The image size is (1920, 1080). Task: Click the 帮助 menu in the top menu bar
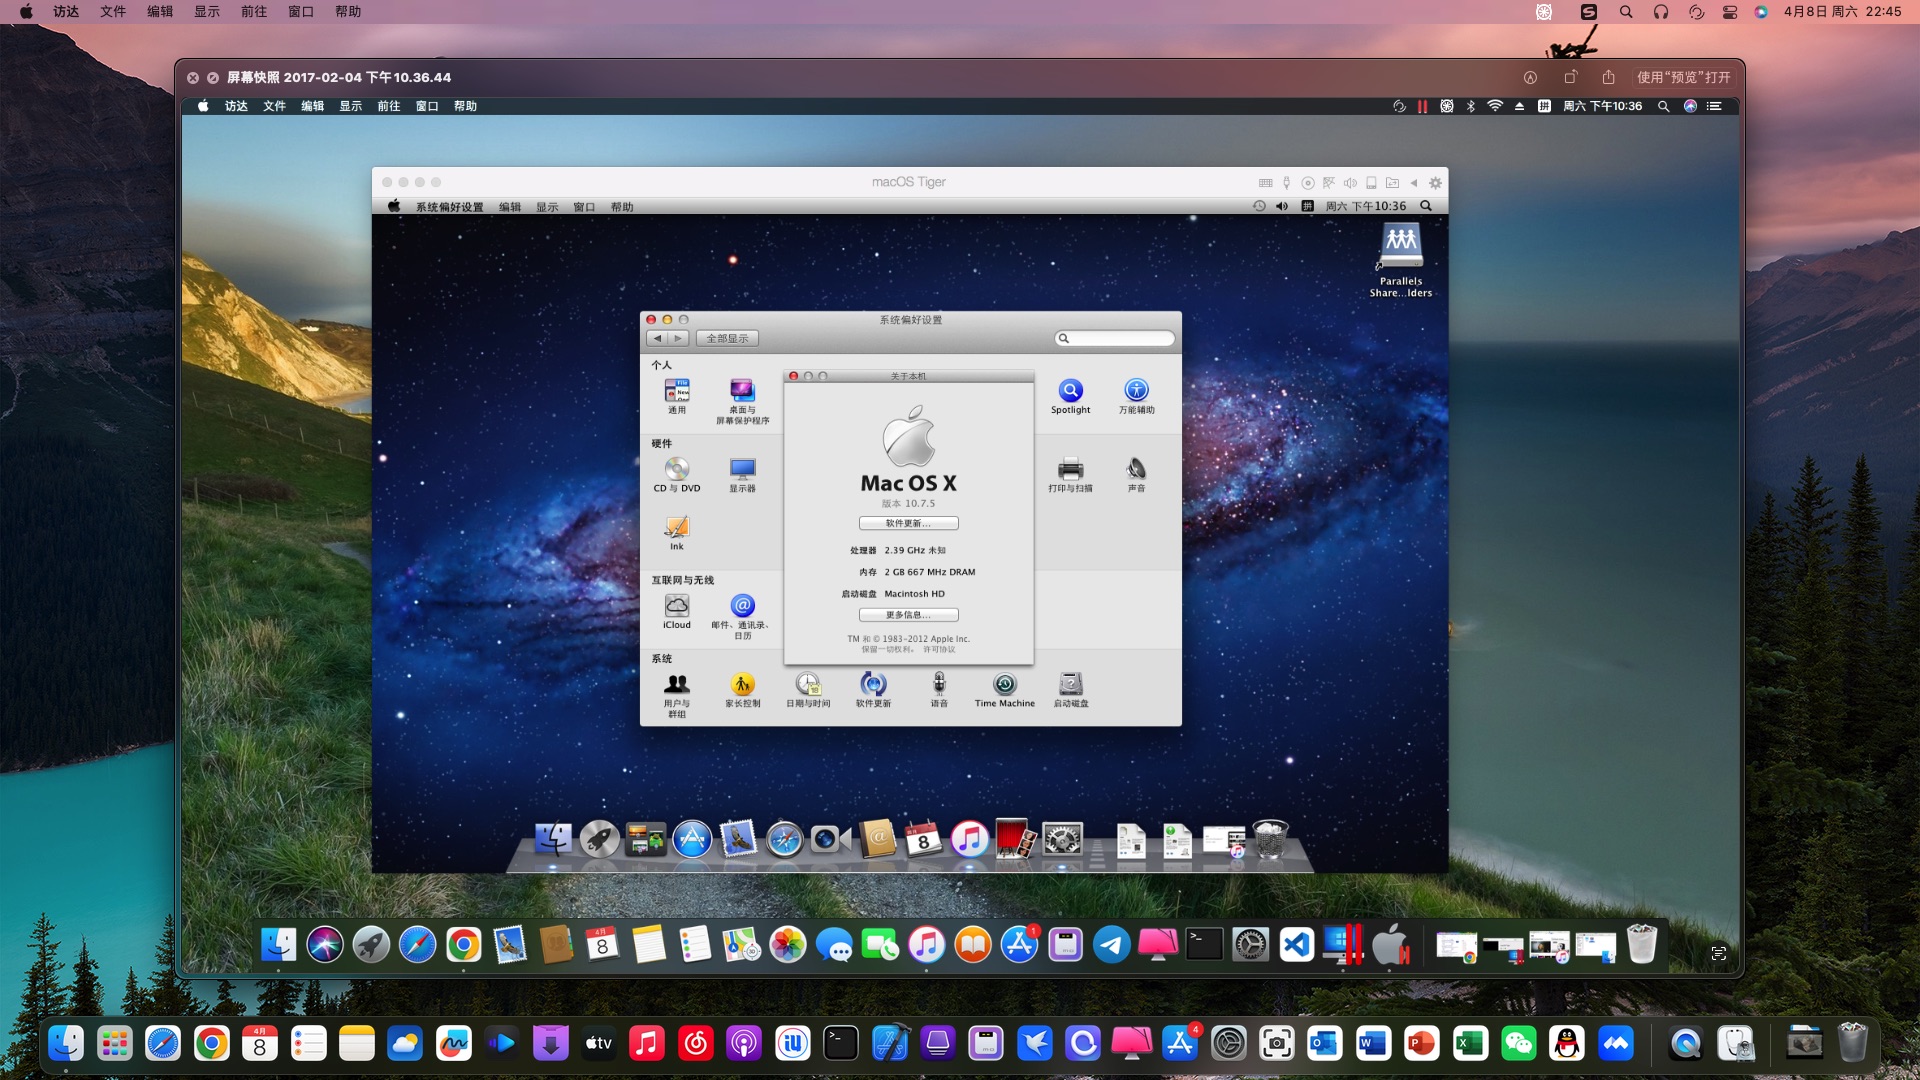[x=348, y=11]
